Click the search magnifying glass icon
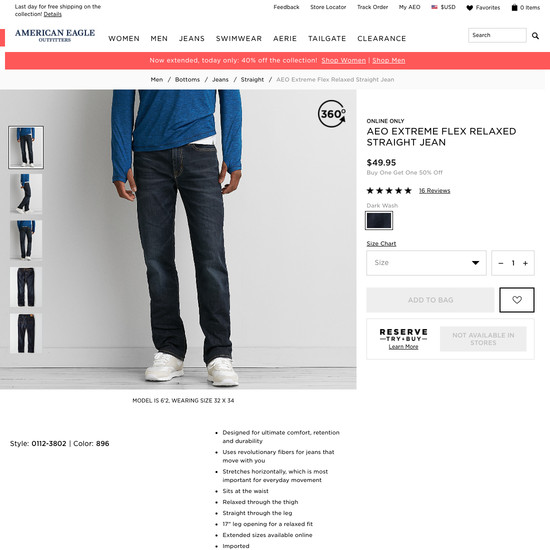550x550 pixels. [x=535, y=35]
